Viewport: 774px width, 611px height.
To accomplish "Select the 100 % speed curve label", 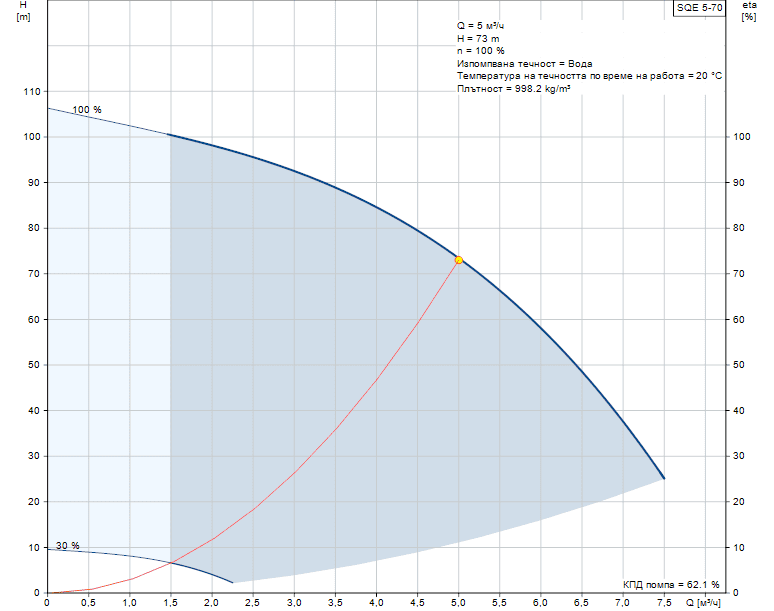I will click(x=87, y=110).
